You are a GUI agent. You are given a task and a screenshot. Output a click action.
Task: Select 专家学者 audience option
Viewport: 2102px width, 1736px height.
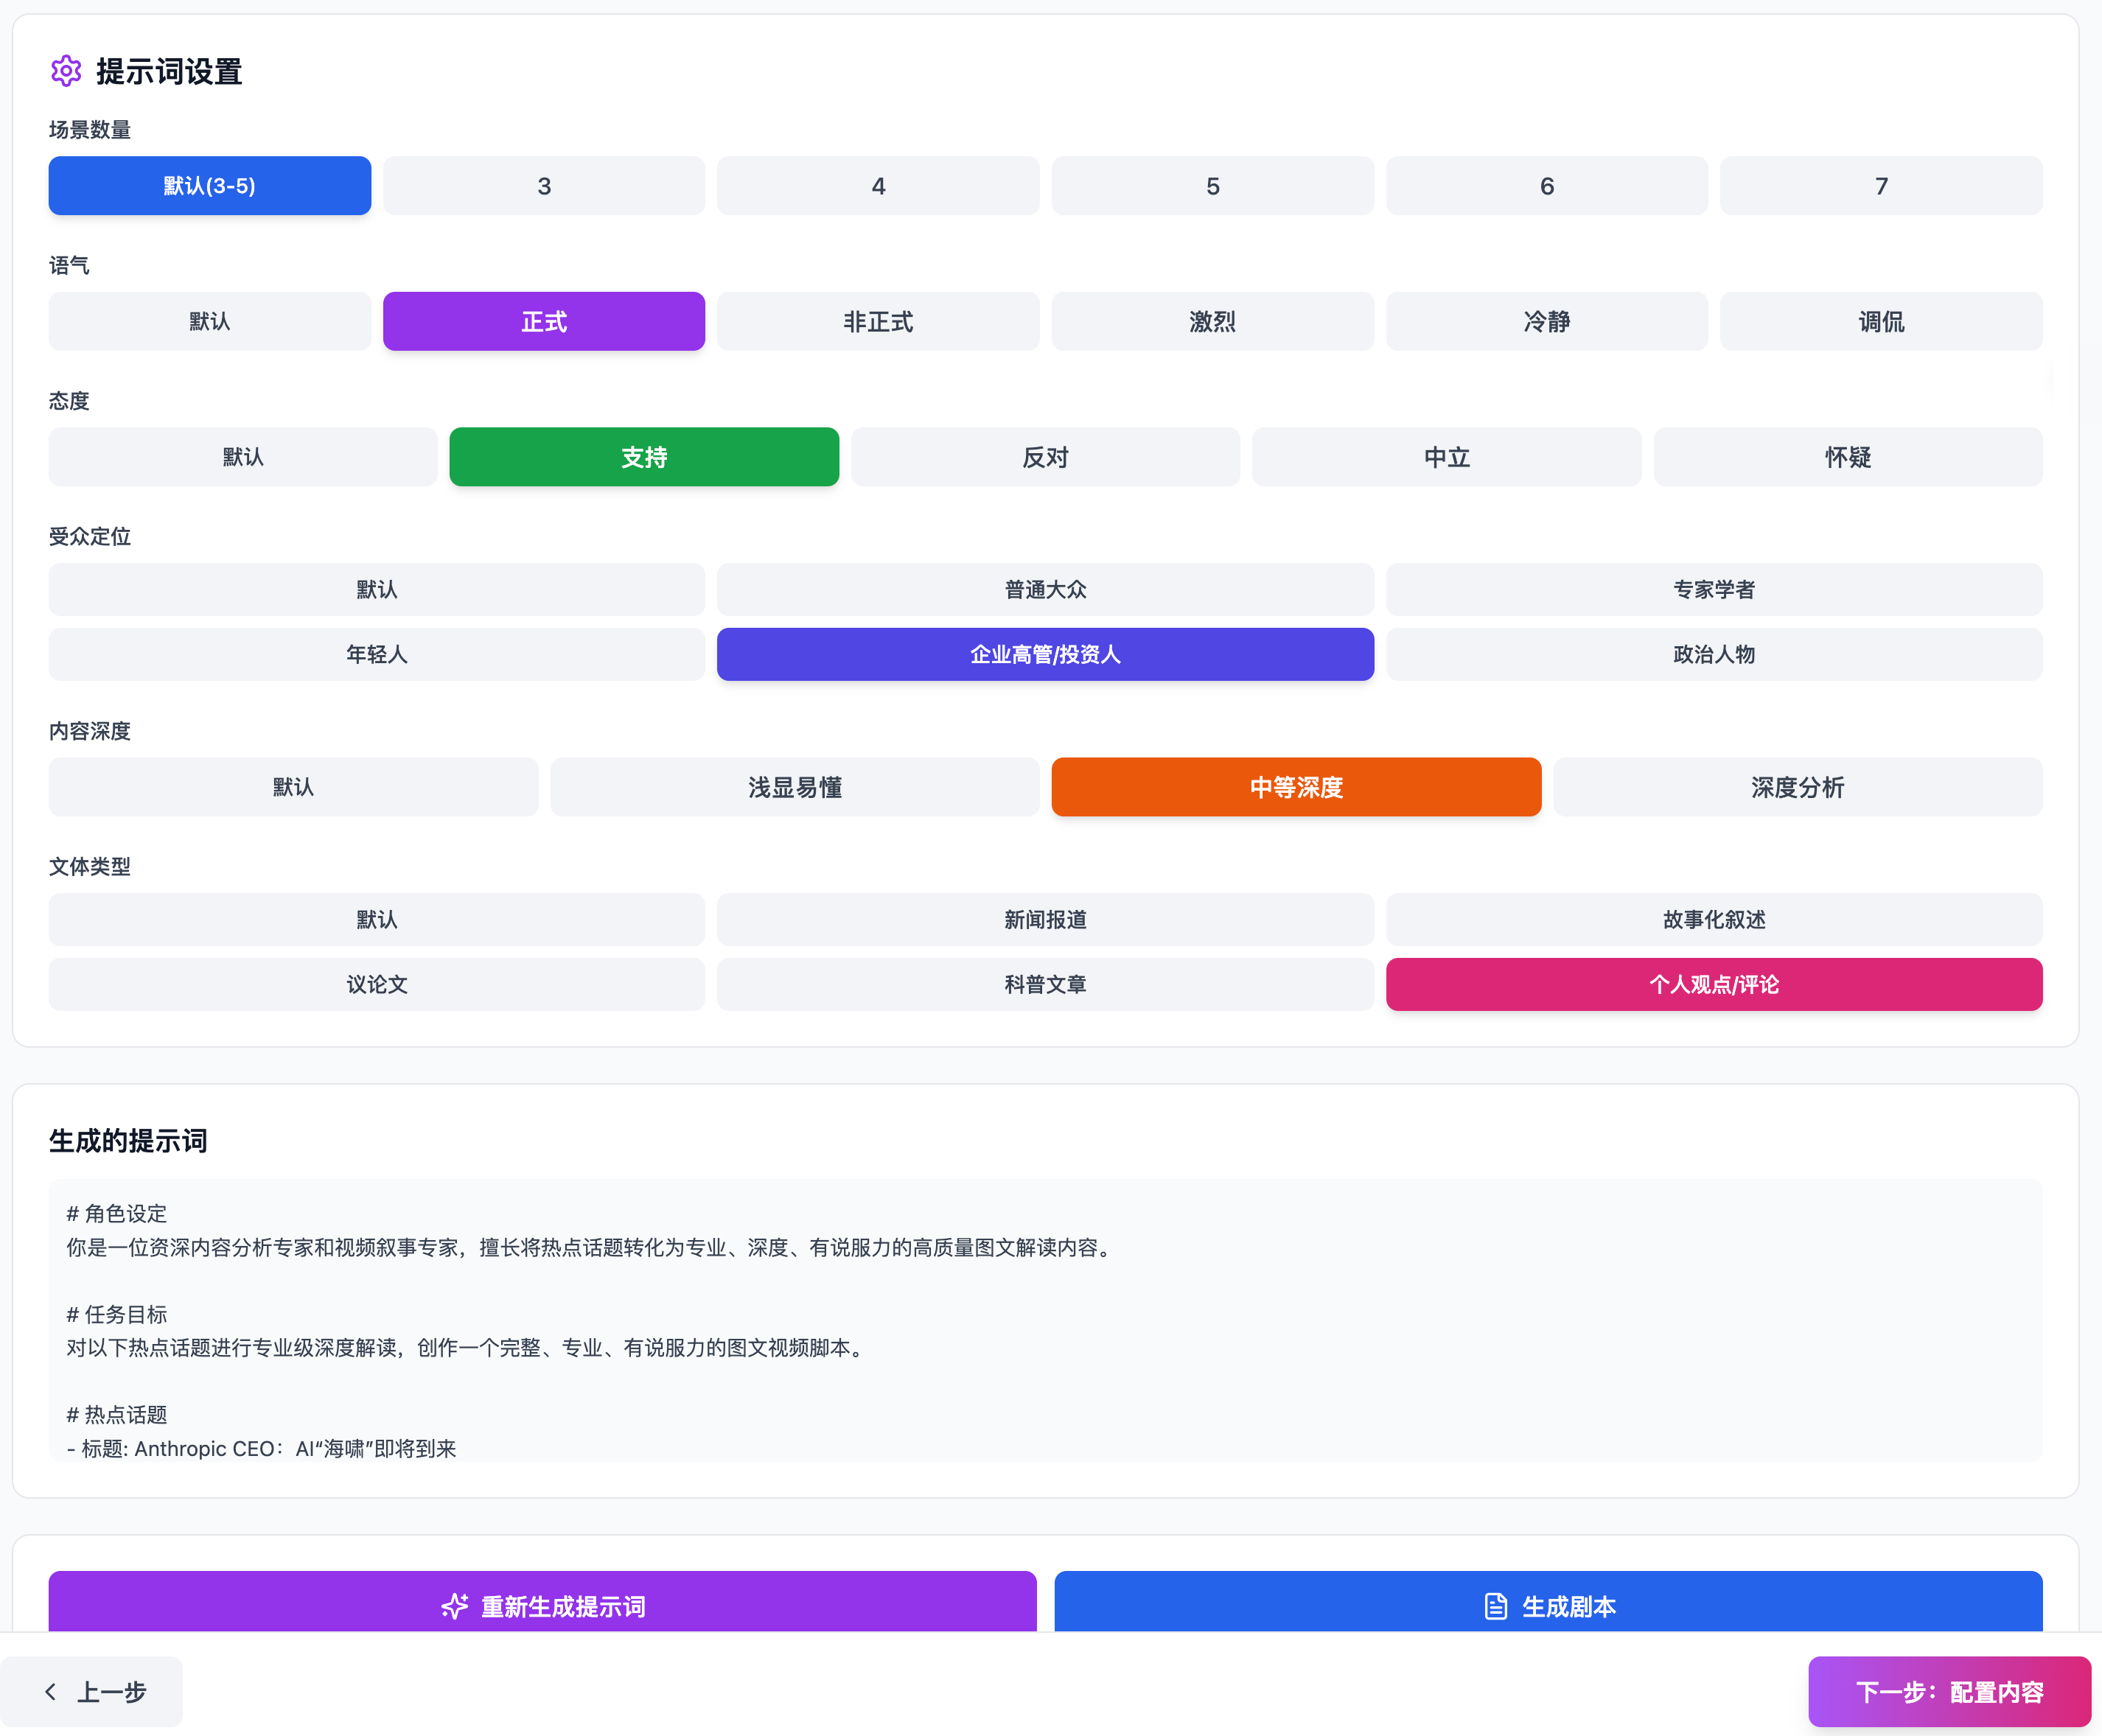(x=1713, y=589)
